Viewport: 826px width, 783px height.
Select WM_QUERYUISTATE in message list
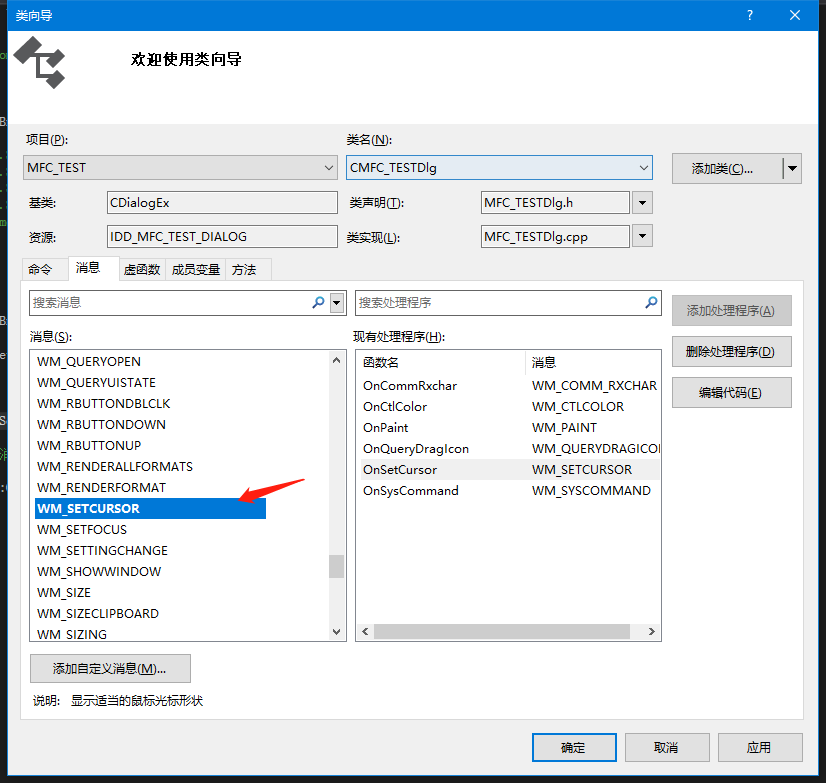(96, 383)
